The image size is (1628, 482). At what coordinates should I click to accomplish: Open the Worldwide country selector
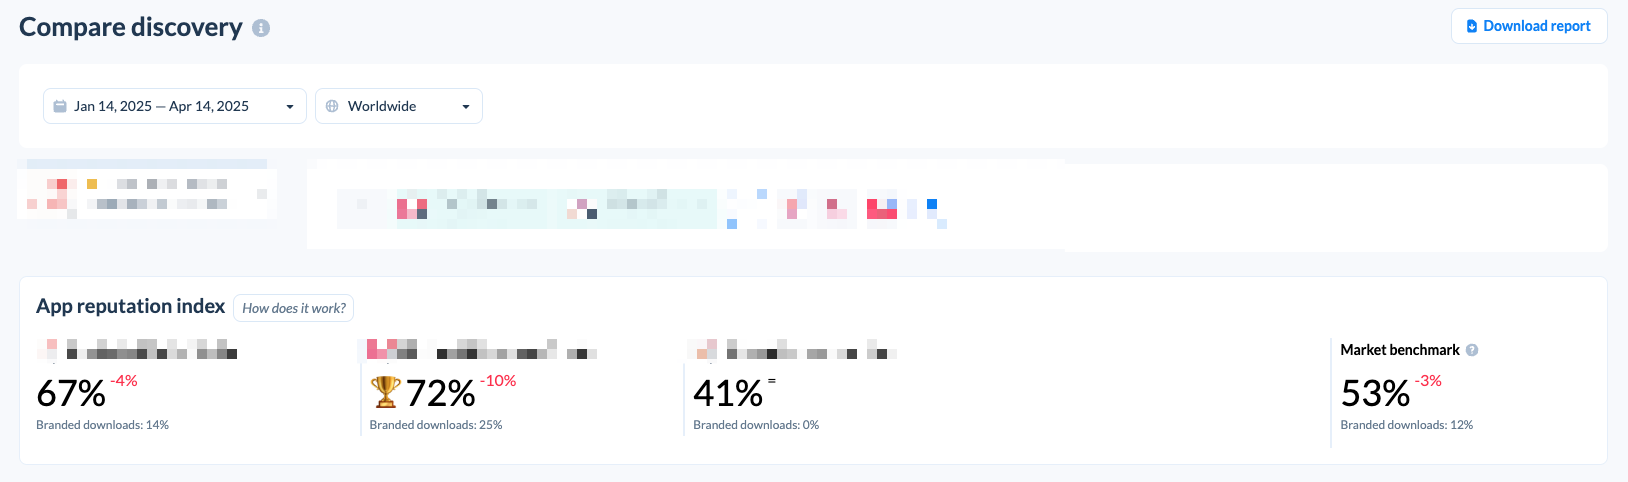pos(399,106)
